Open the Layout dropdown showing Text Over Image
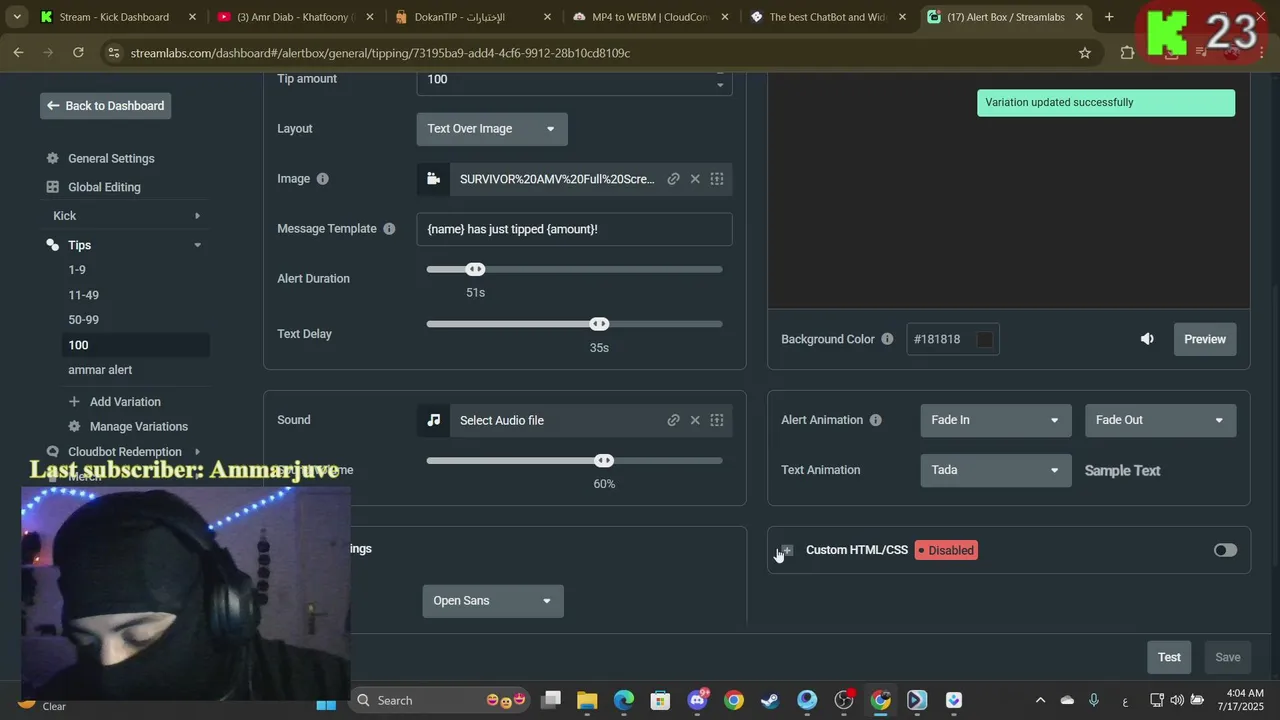Screen dimensions: 1280x720 (x=492, y=129)
